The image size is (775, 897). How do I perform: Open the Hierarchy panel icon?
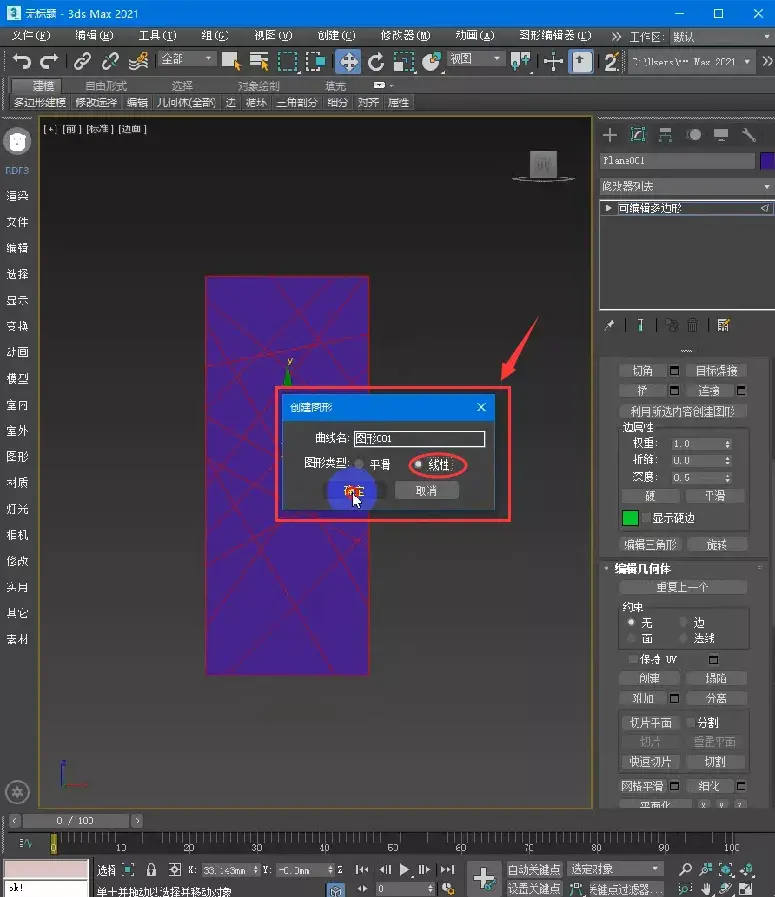pyautogui.click(x=664, y=135)
